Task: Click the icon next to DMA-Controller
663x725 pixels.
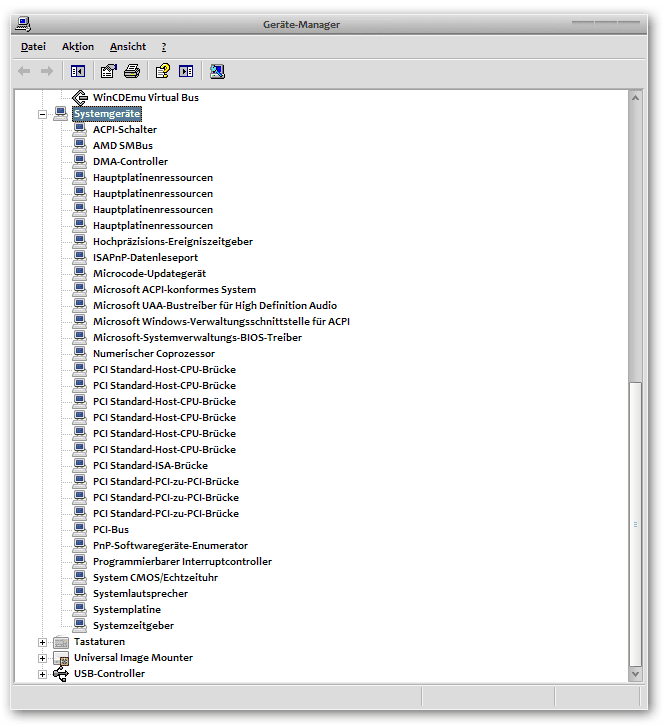Action: click(x=80, y=161)
